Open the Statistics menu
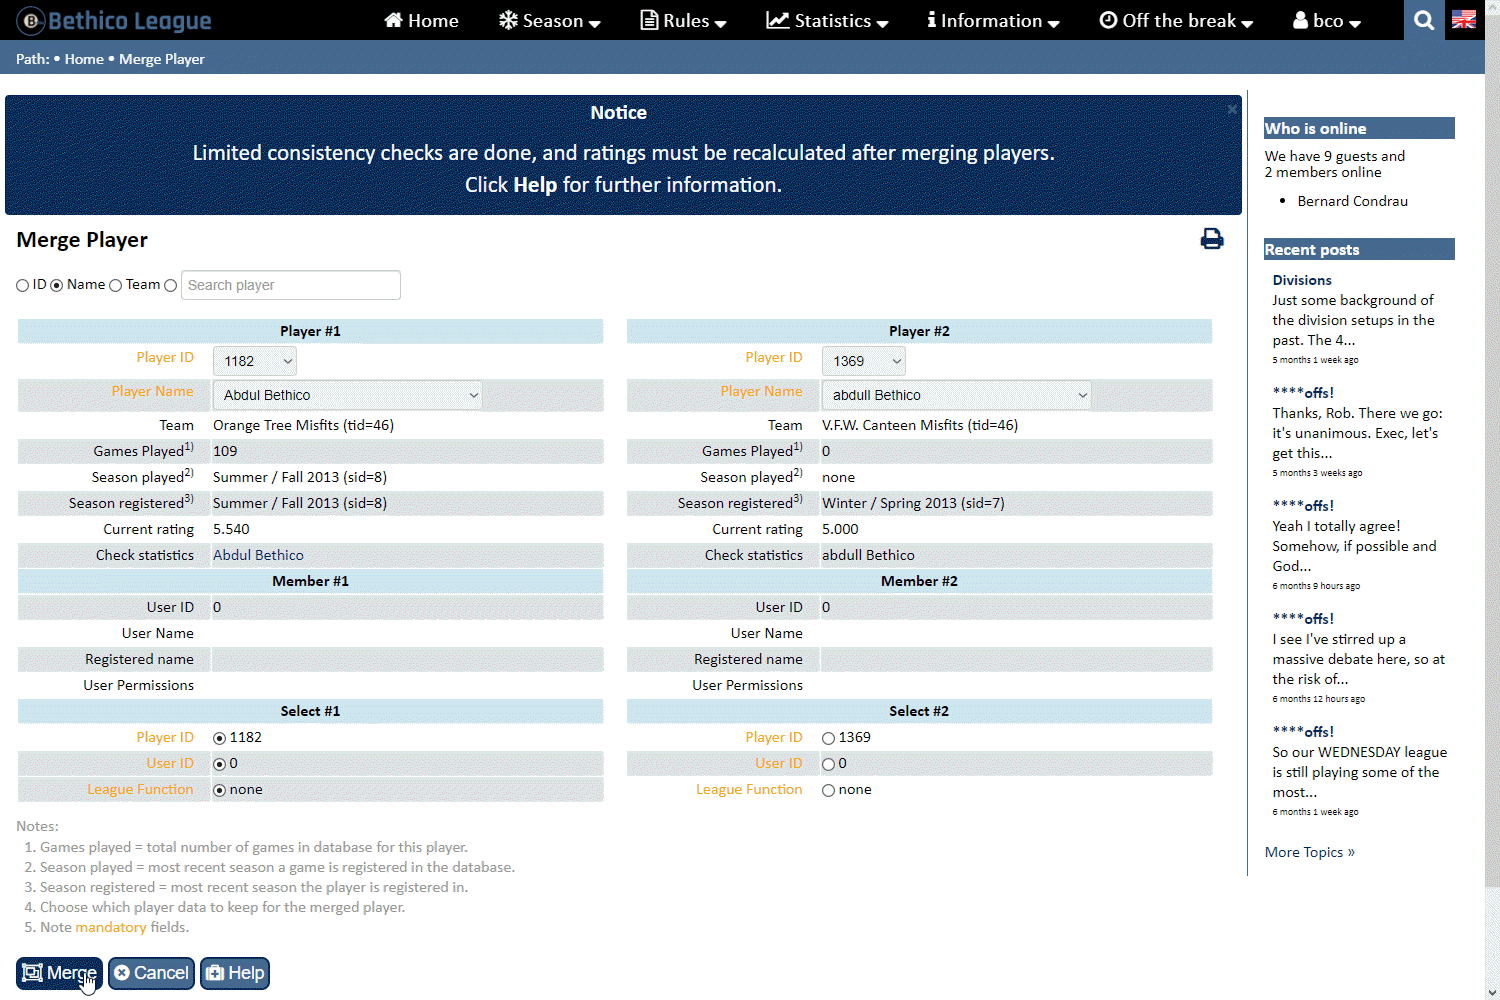 (826, 20)
